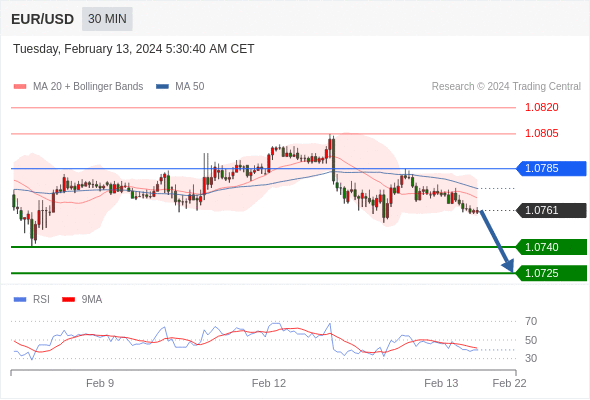The width and height of the screenshot is (590, 400).
Task: Click the blue downward forecast arrow head
Action: click(x=508, y=266)
